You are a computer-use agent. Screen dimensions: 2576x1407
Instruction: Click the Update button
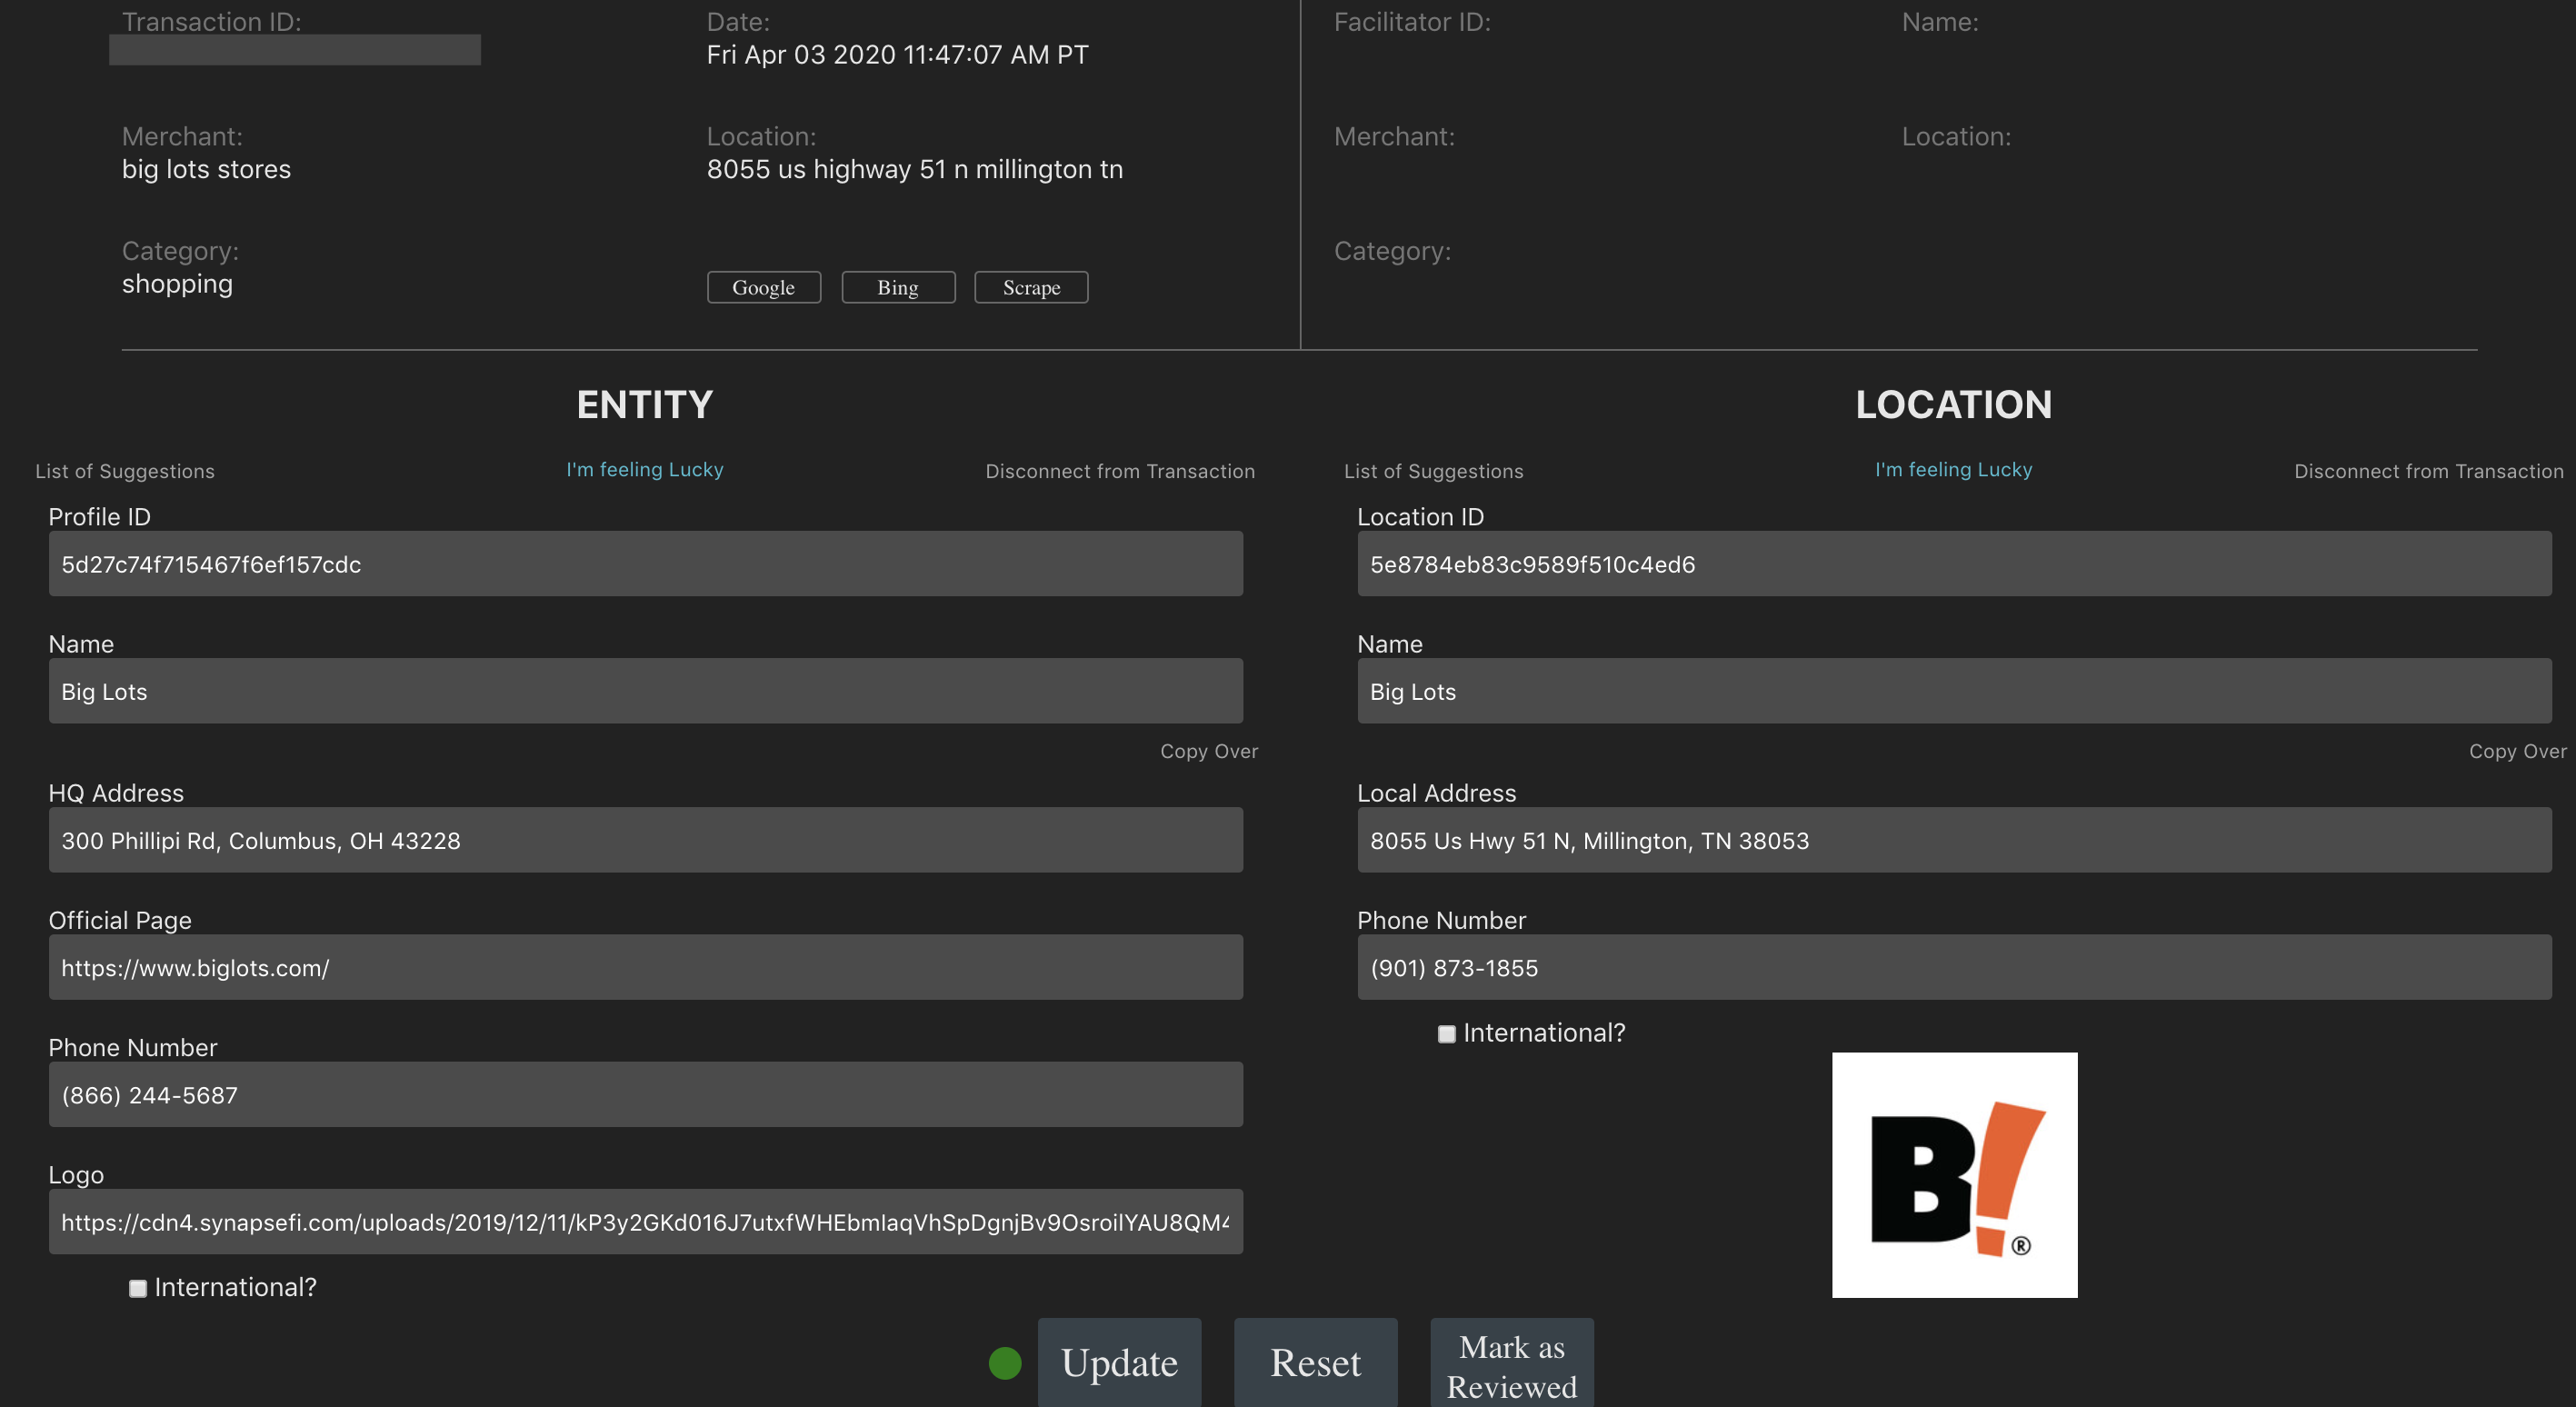pos(1119,1363)
